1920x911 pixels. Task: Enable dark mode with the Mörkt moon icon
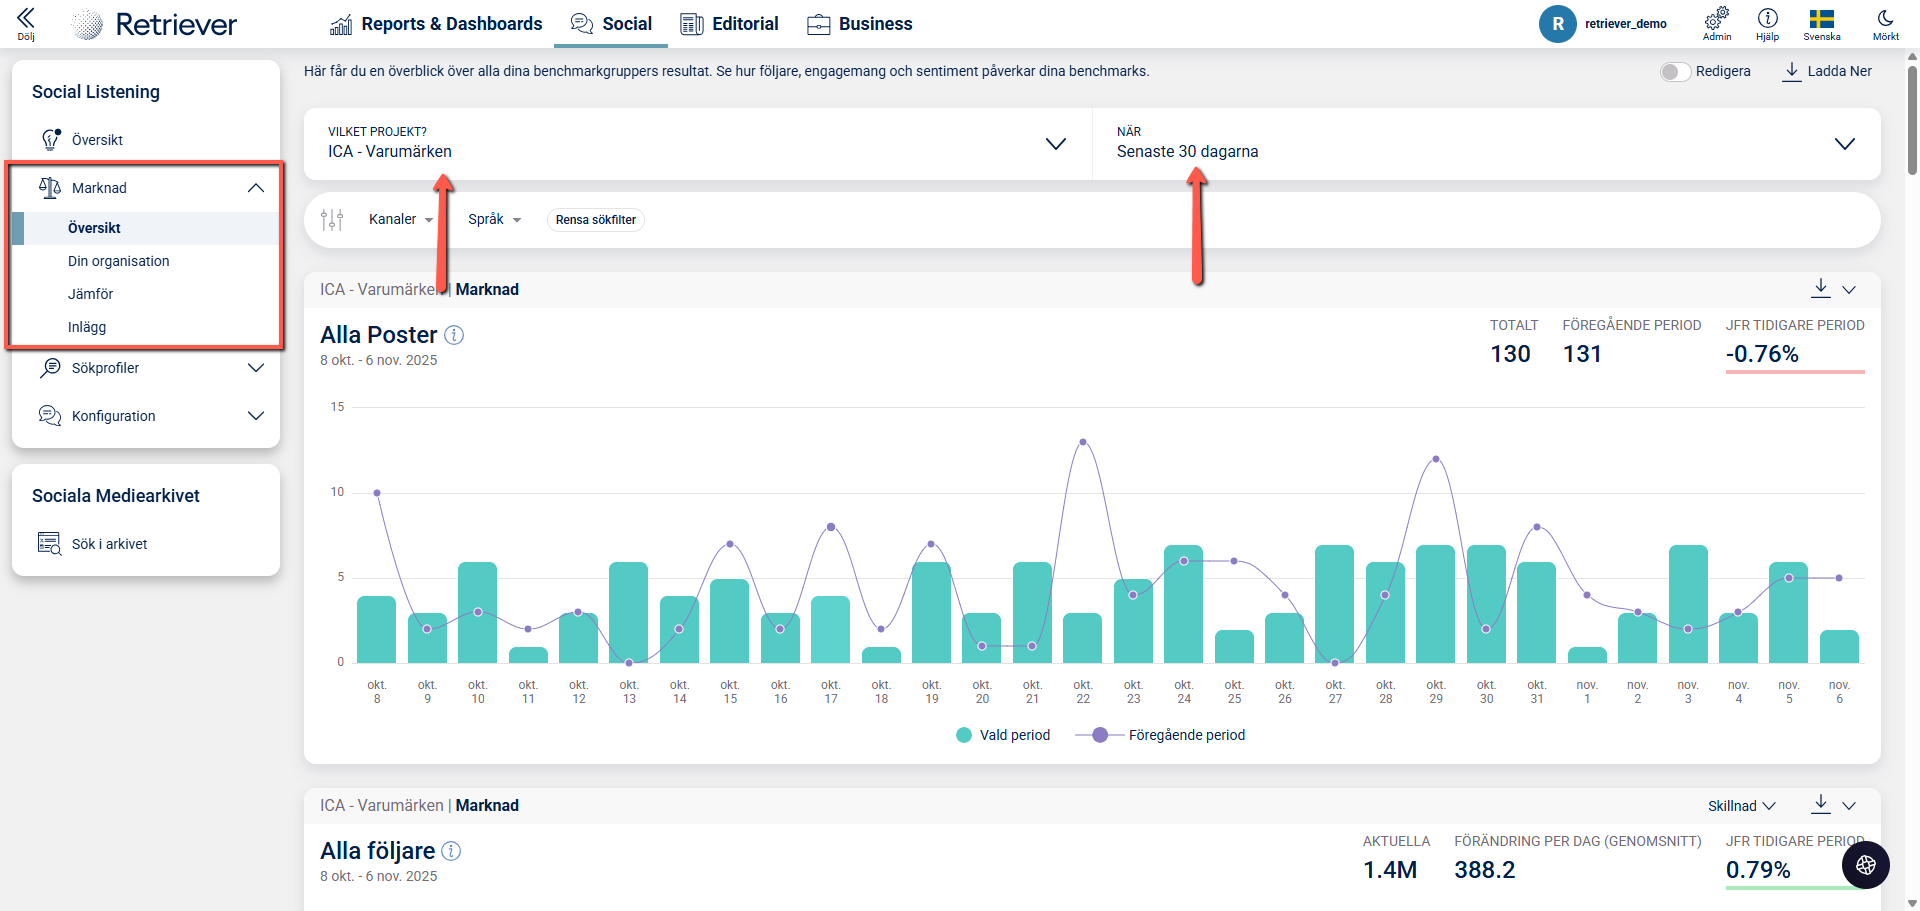pos(1885,22)
